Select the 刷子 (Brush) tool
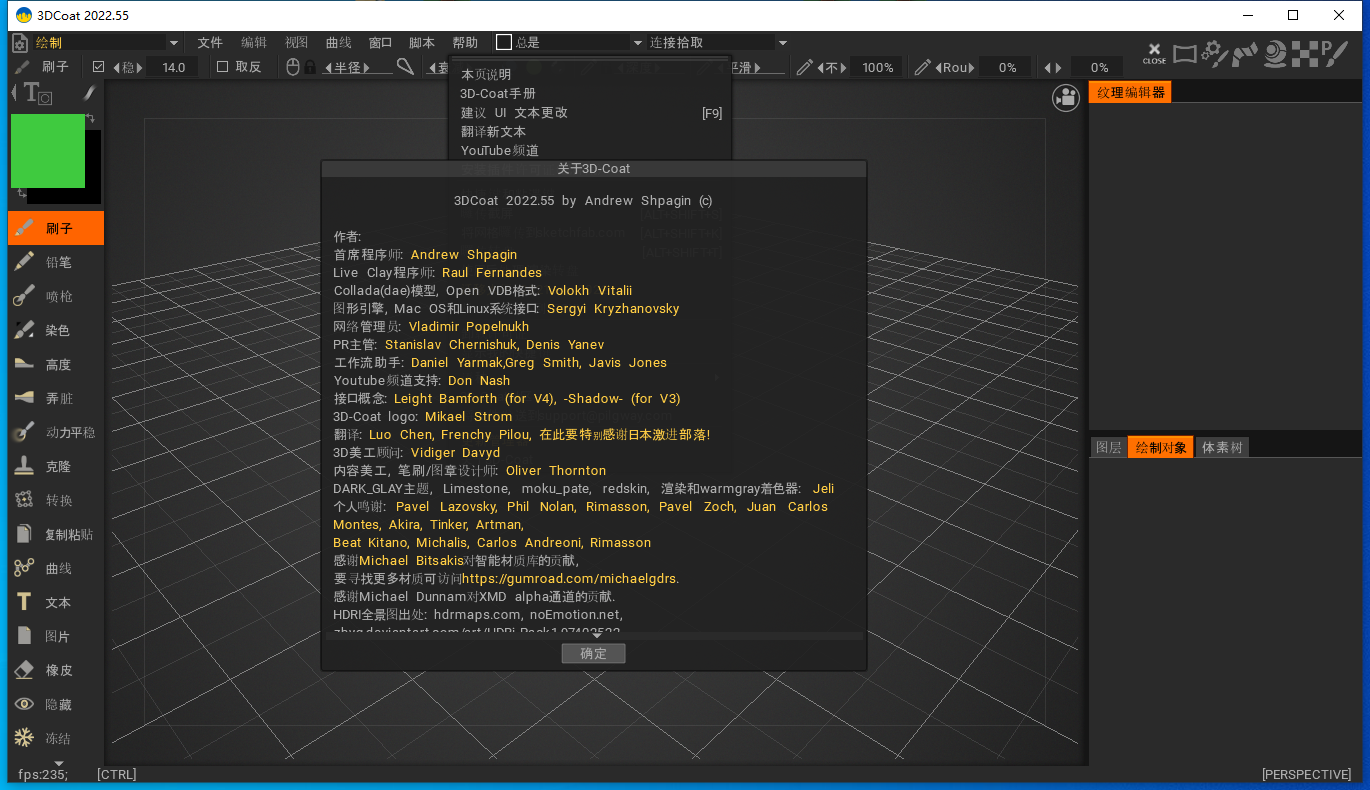 click(x=55, y=228)
